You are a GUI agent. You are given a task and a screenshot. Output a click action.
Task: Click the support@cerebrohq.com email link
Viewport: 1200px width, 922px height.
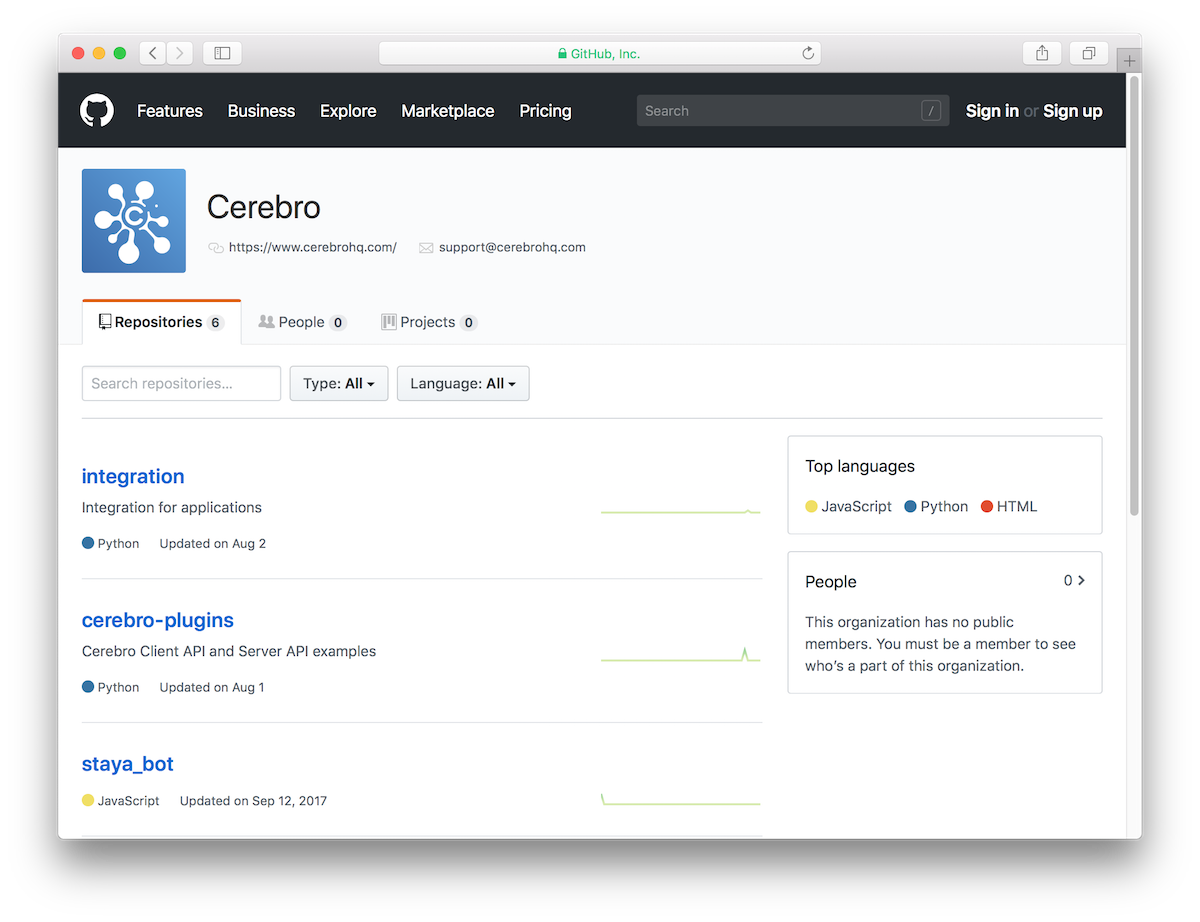pyautogui.click(x=512, y=247)
